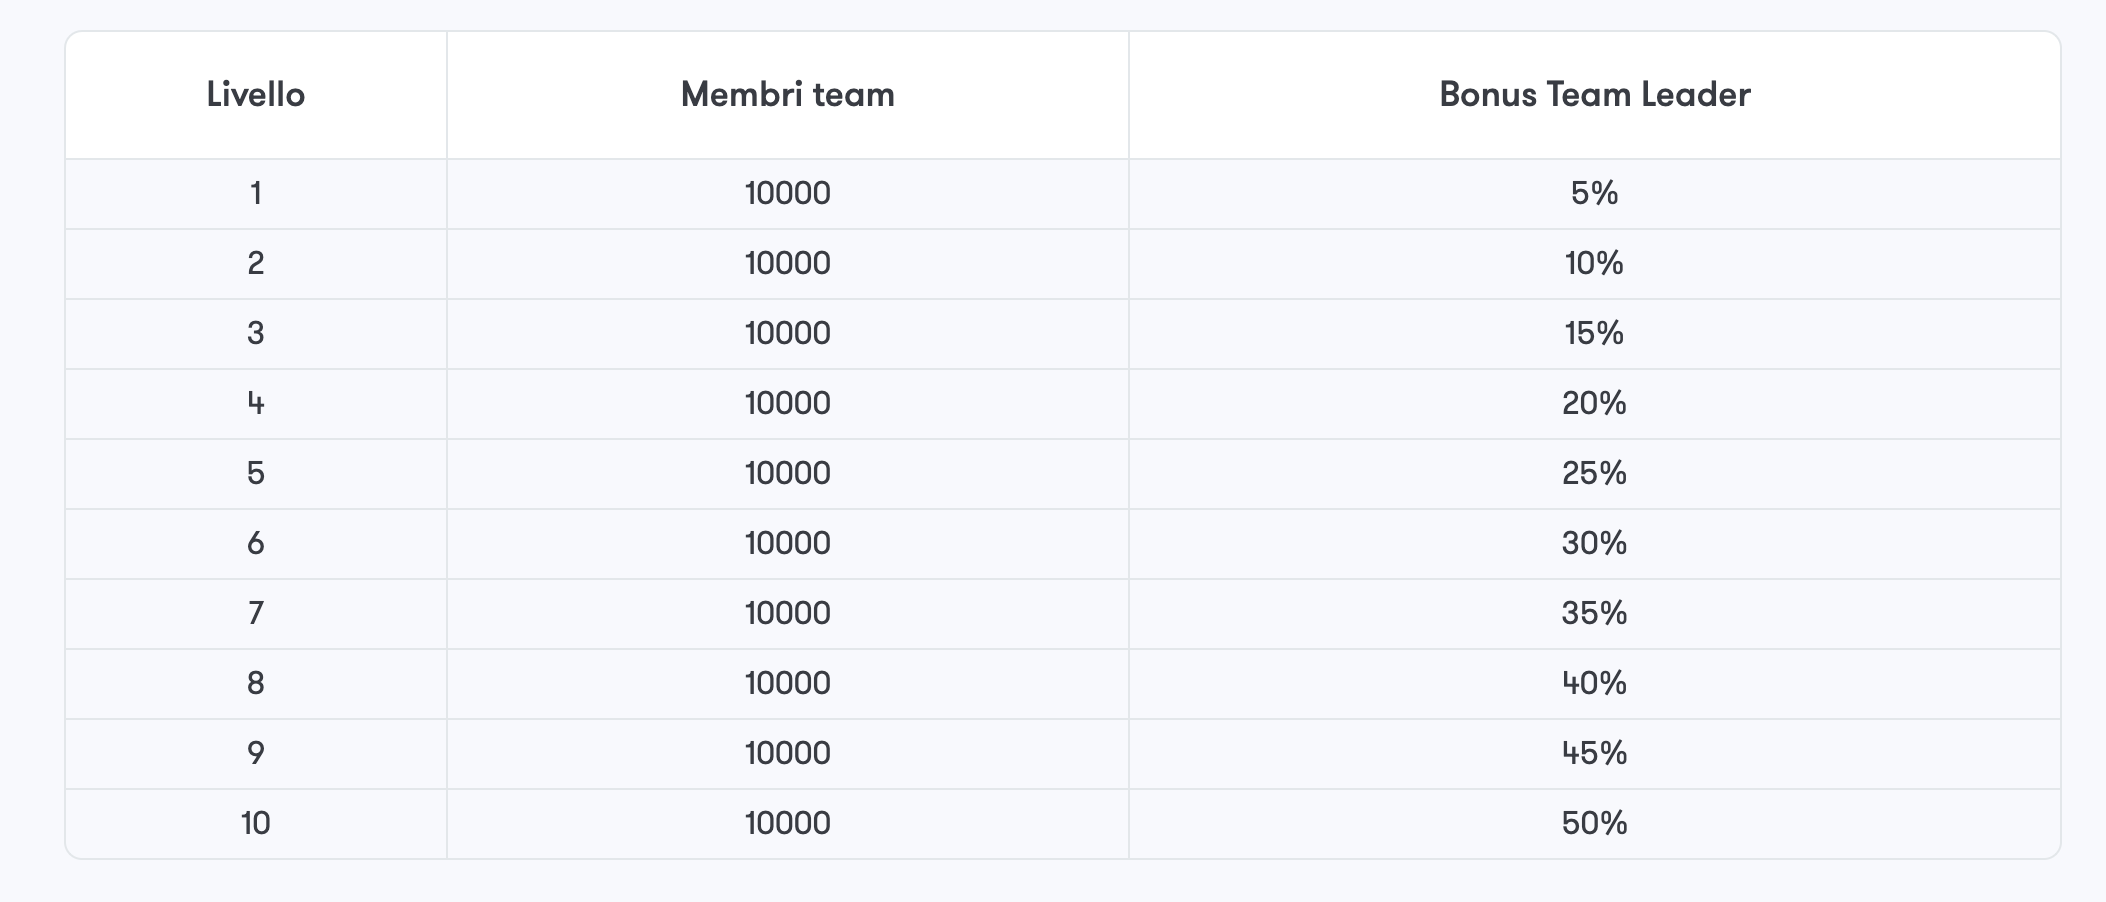The width and height of the screenshot is (2106, 902).
Task: Select the 45% bonus cell
Action: pos(1595,753)
